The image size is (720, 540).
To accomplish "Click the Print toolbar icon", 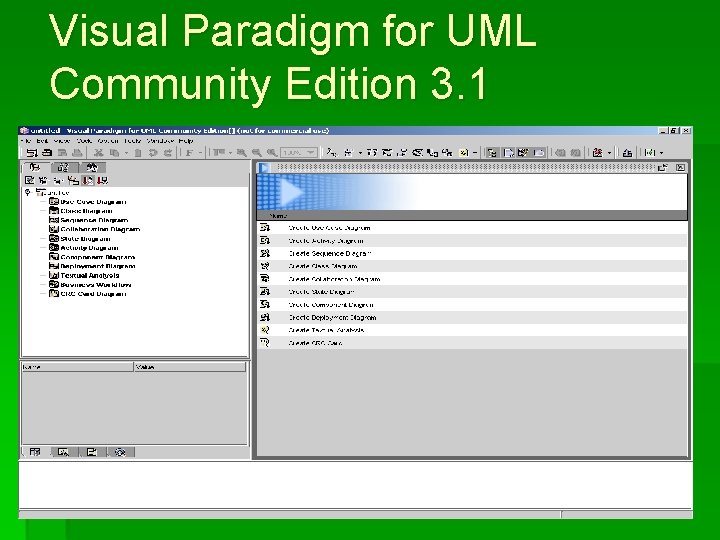I will coord(78,153).
